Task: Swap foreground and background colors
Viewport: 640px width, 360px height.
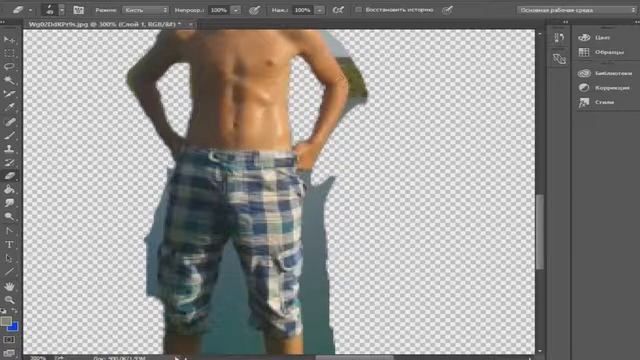Action: pyautogui.click(x=15, y=311)
